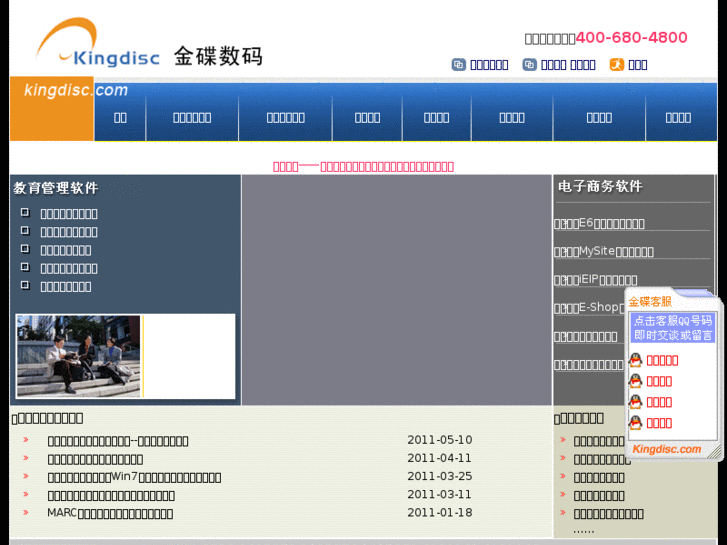Open the news item dated 2011-05-10

(x=118, y=441)
